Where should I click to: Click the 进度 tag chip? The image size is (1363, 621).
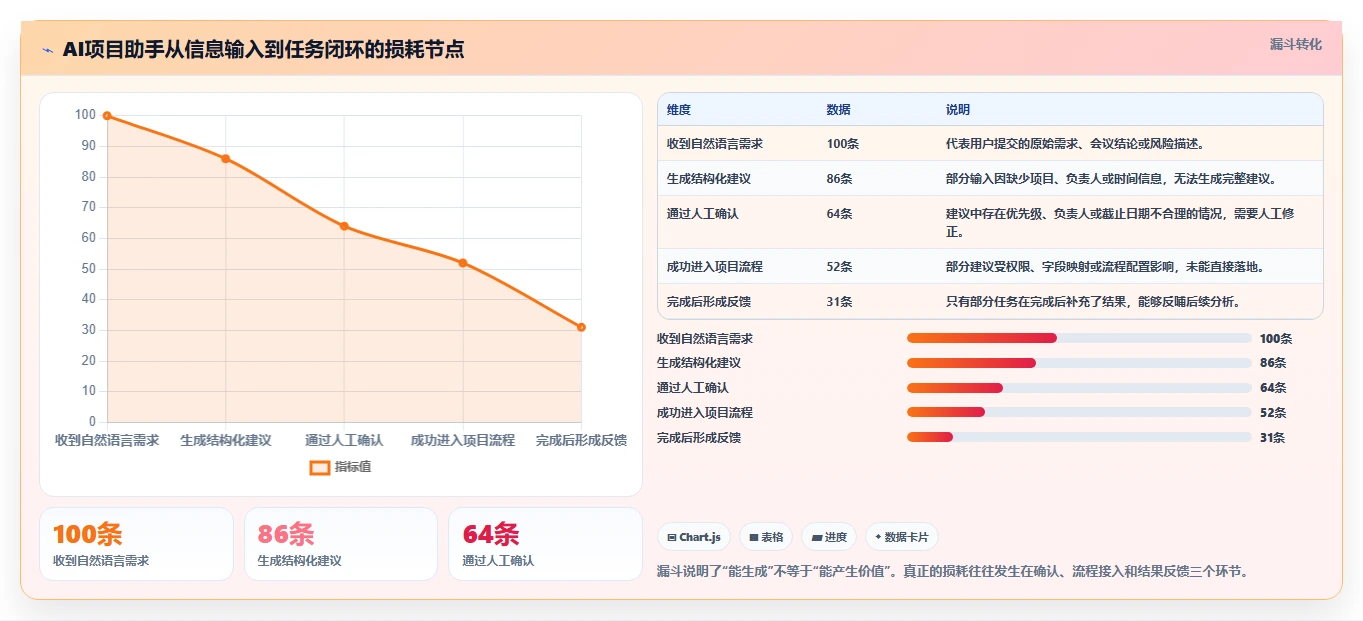(829, 537)
